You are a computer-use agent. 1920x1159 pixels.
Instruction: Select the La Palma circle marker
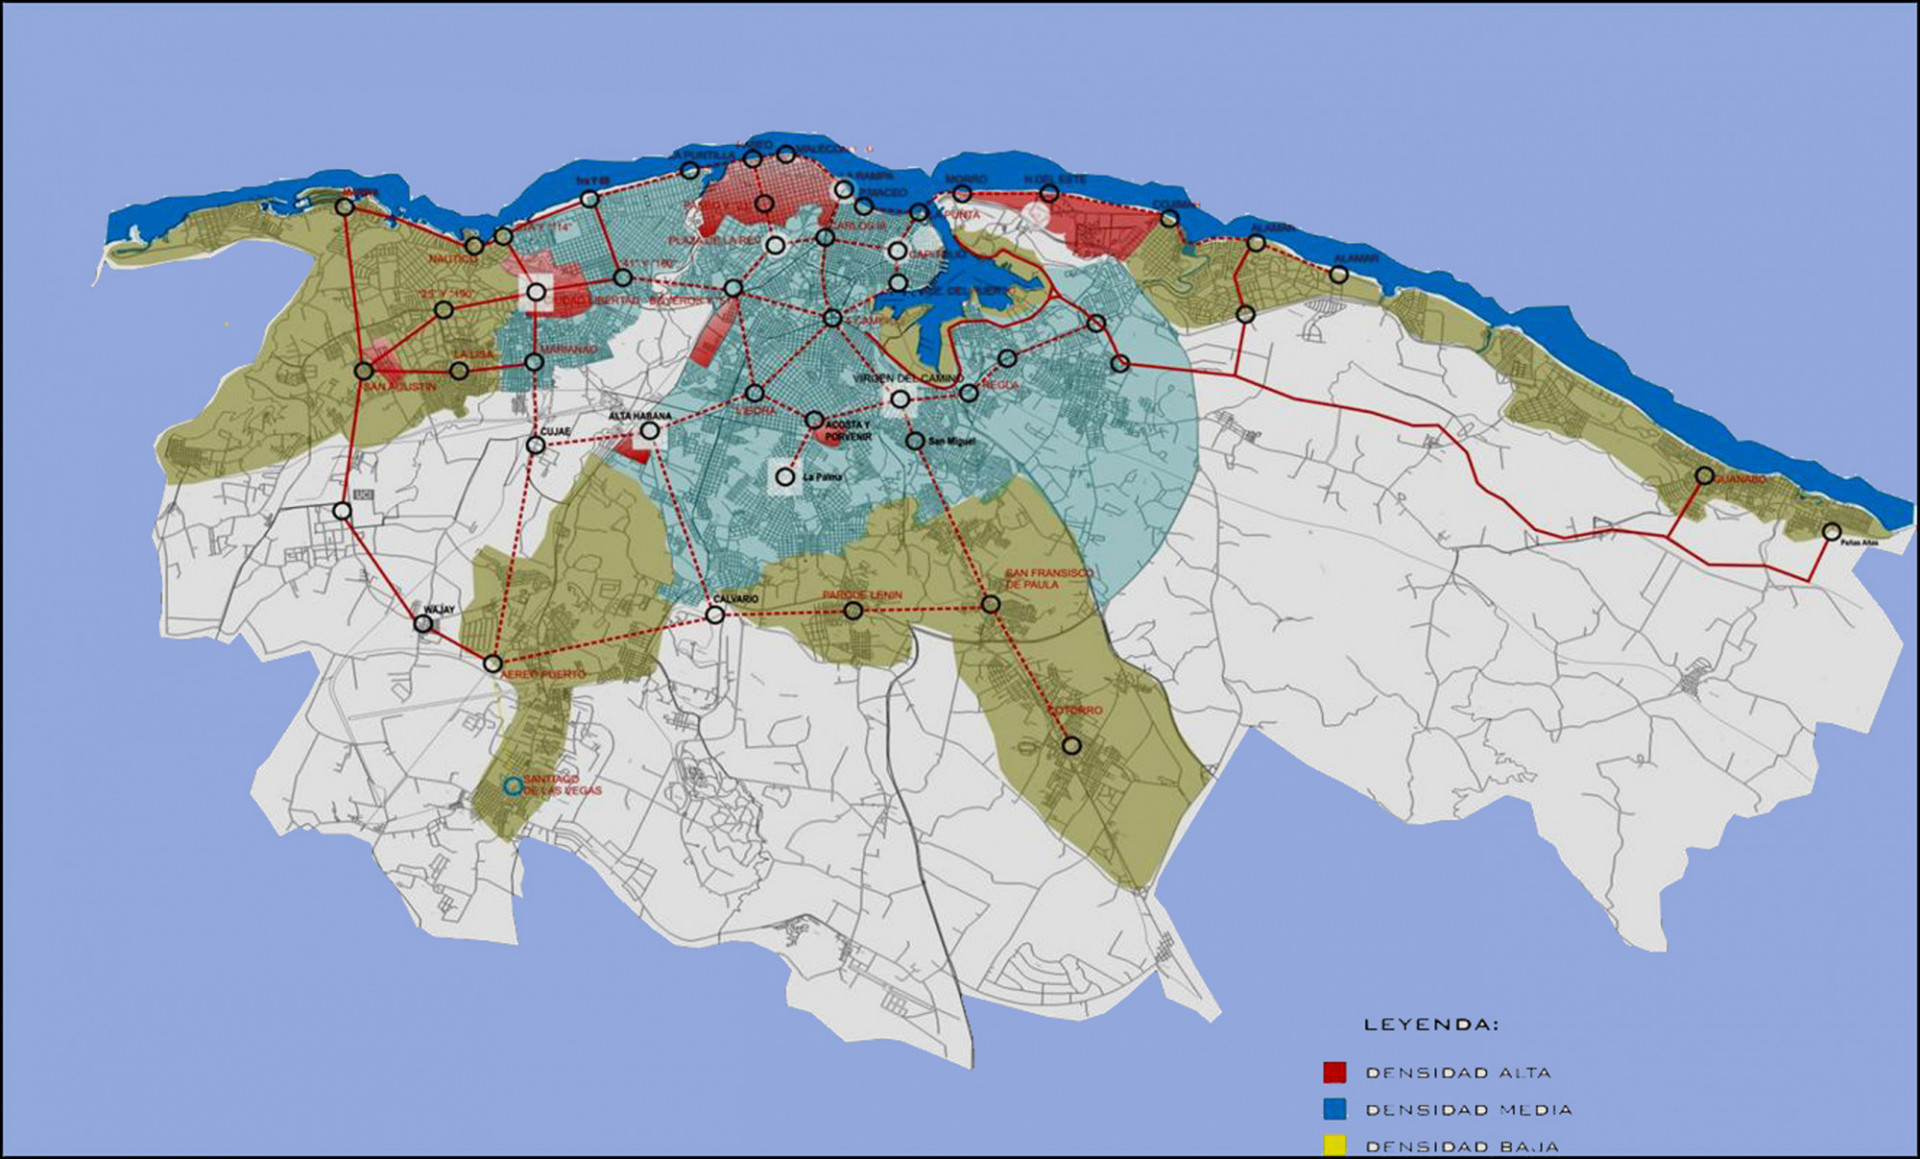click(785, 477)
